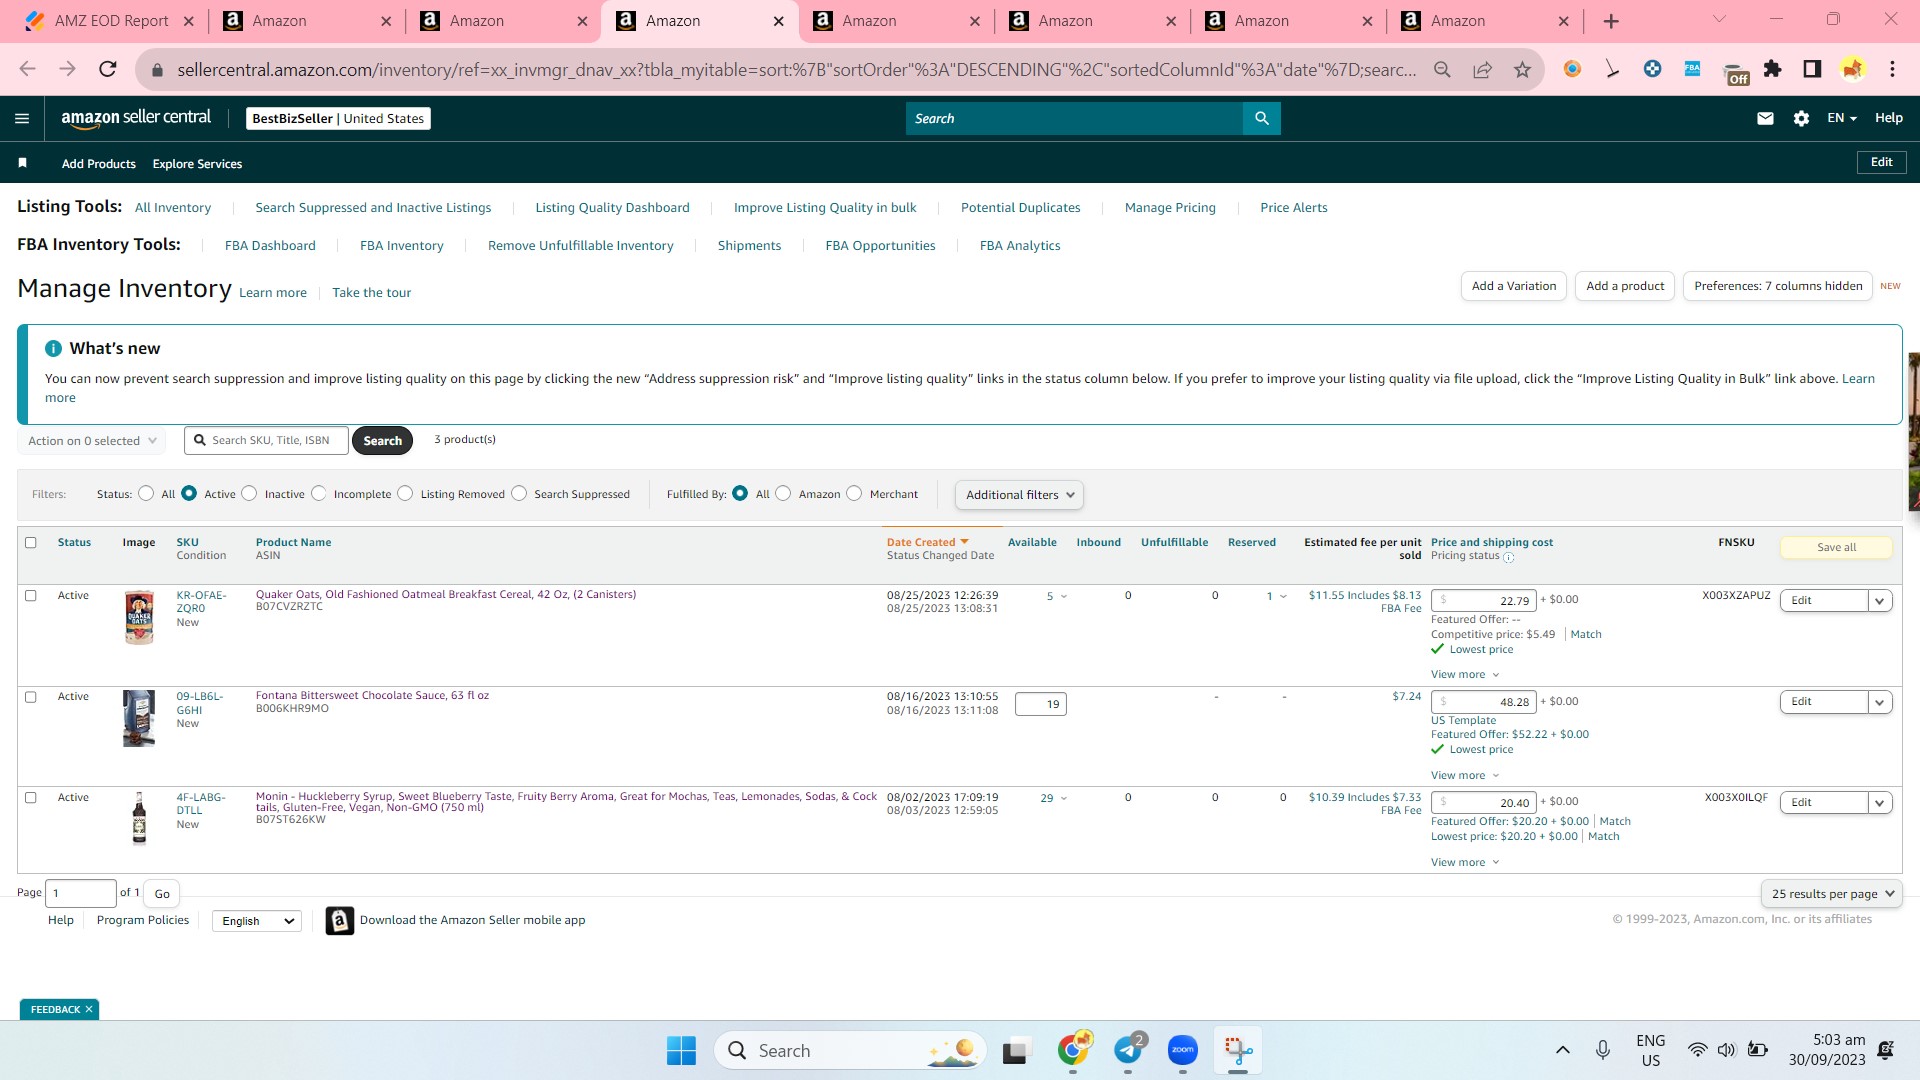Open Telegram from the taskbar
The width and height of the screenshot is (1920, 1080).
click(1129, 1050)
